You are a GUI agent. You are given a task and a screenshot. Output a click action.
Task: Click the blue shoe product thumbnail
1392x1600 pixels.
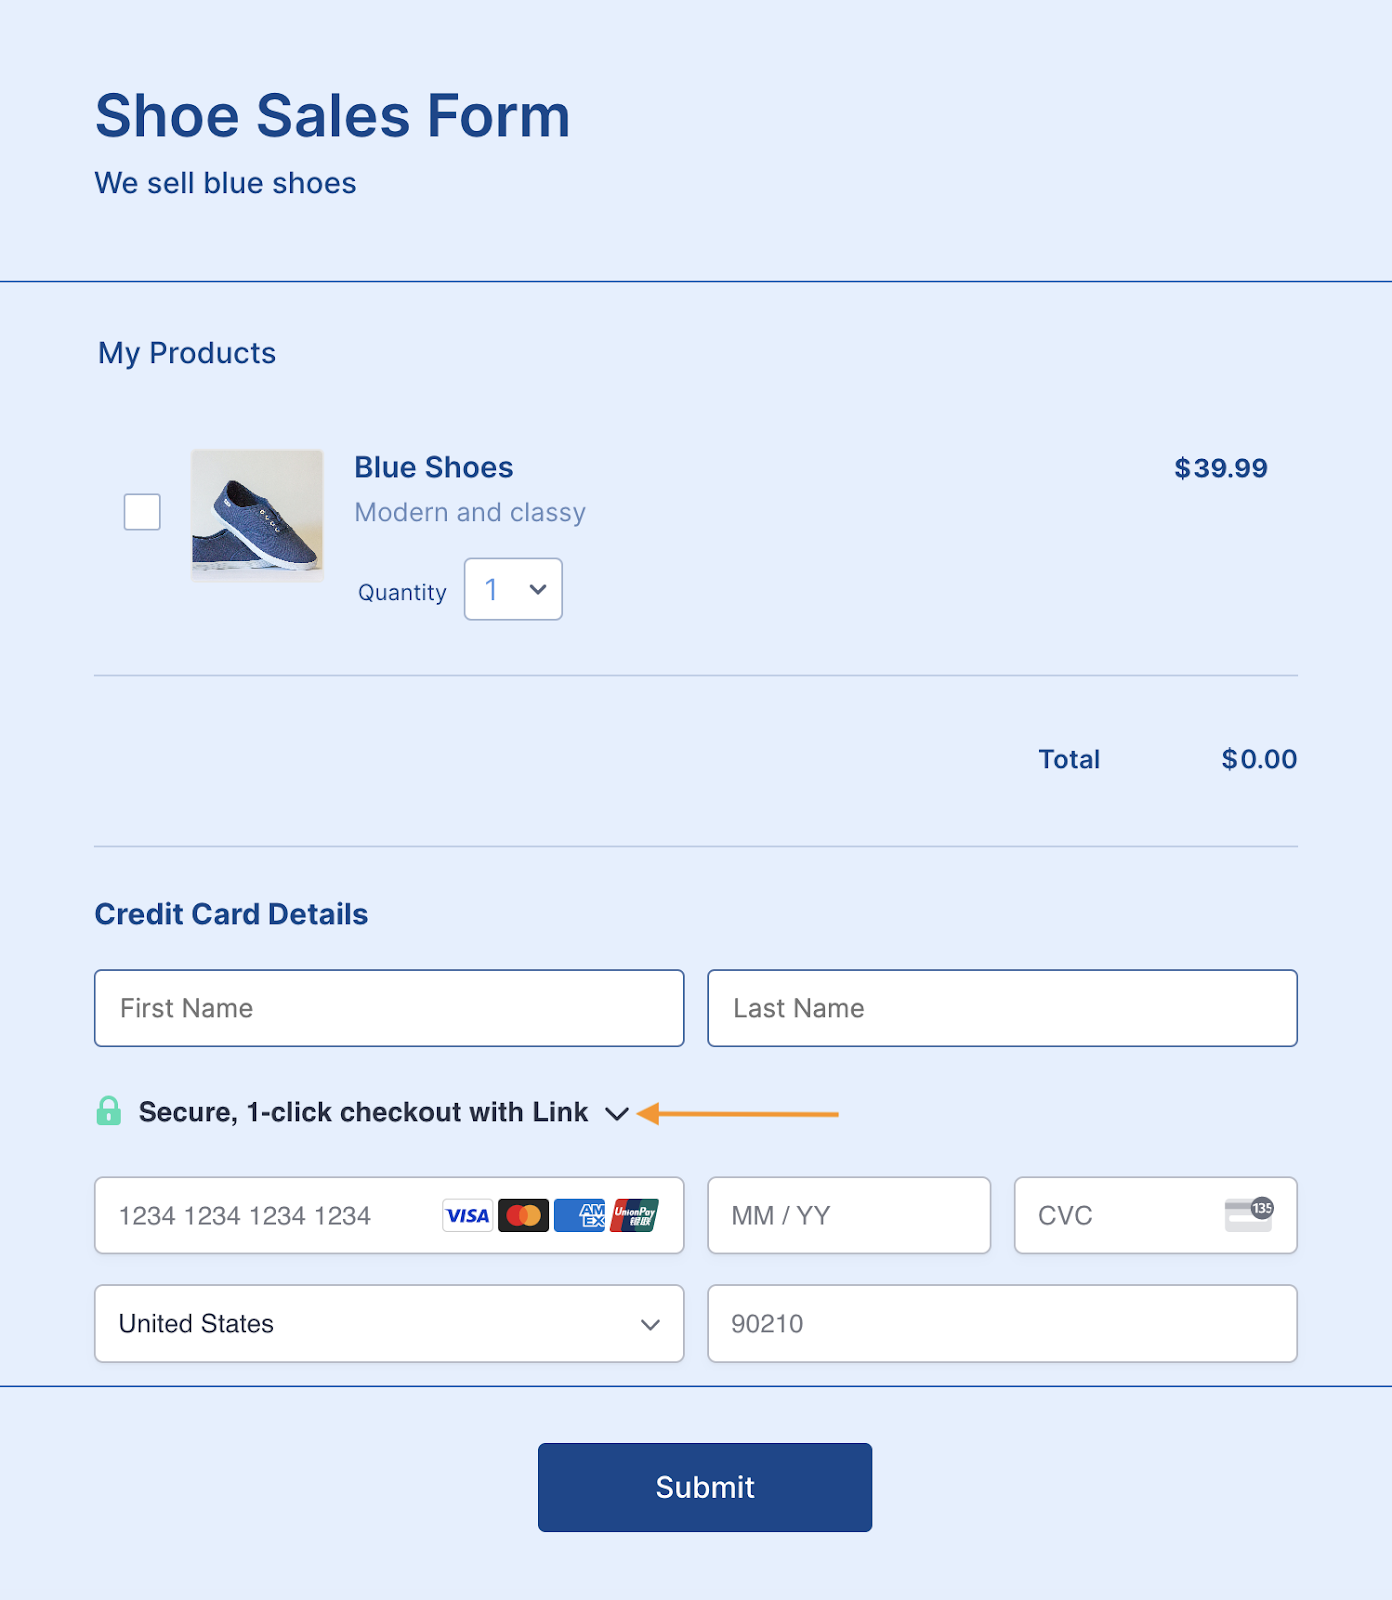pyautogui.click(x=257, y=515)
